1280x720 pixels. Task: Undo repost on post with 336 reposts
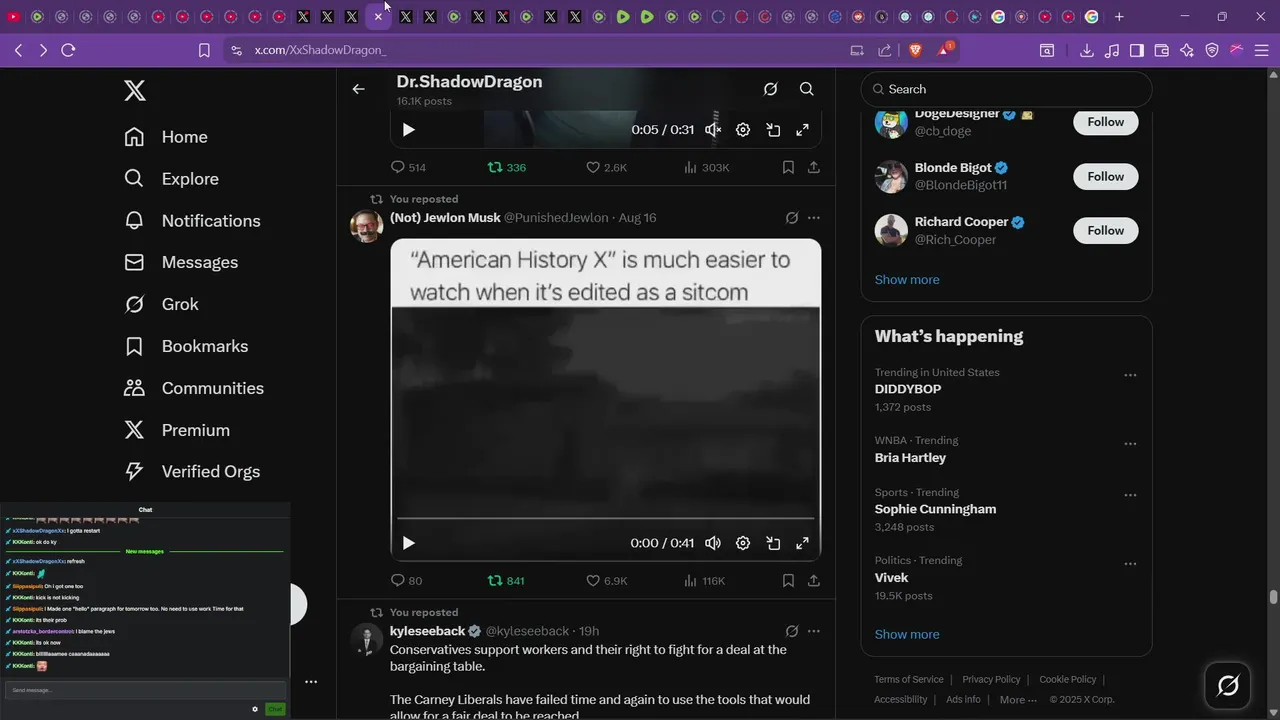(506, 167)
